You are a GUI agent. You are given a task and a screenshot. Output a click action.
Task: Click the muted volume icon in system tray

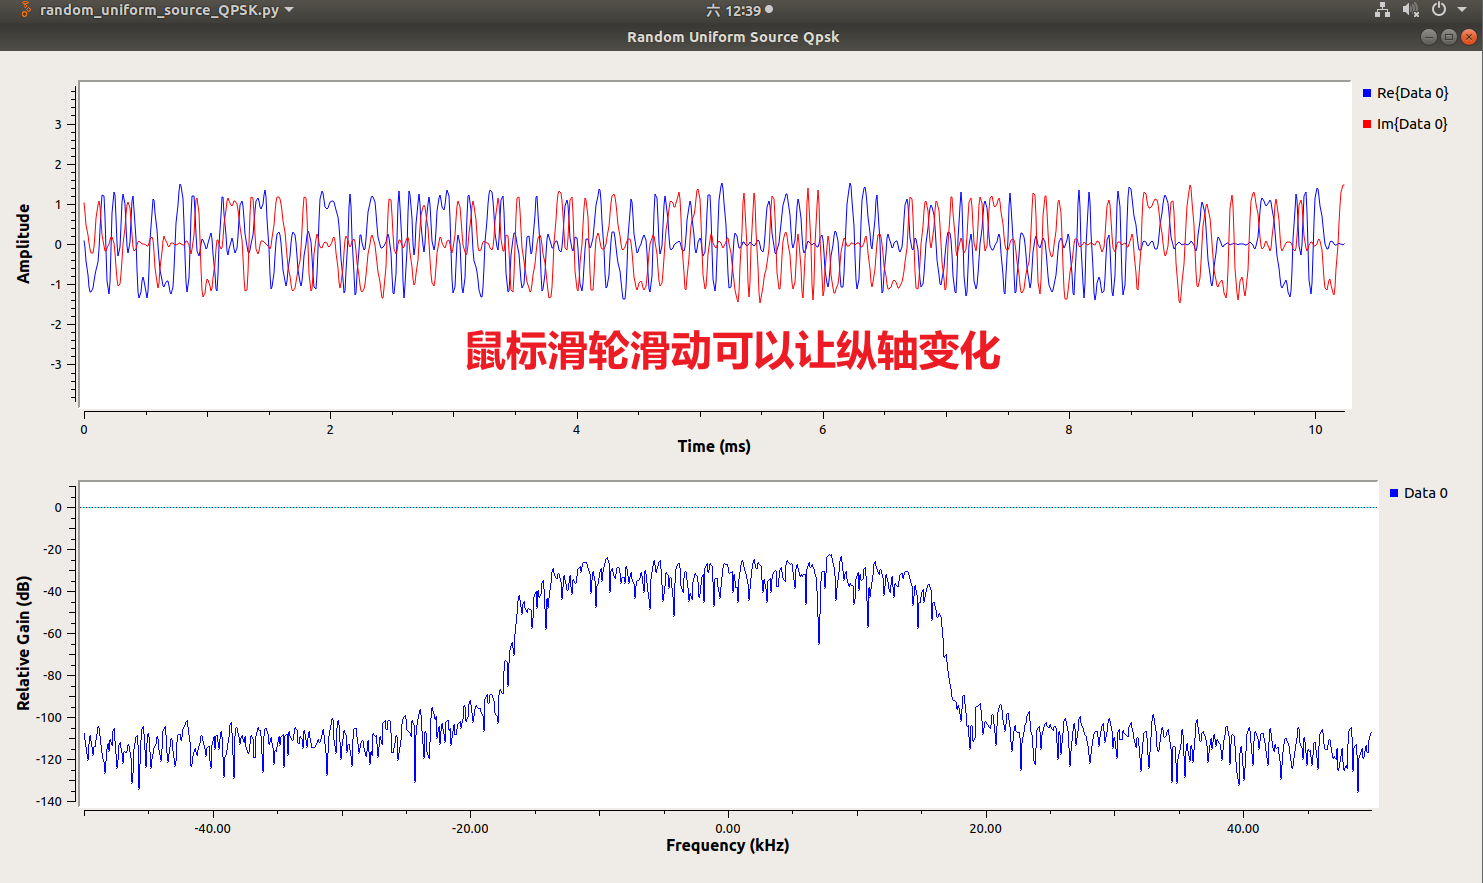tap(1412, 10)
